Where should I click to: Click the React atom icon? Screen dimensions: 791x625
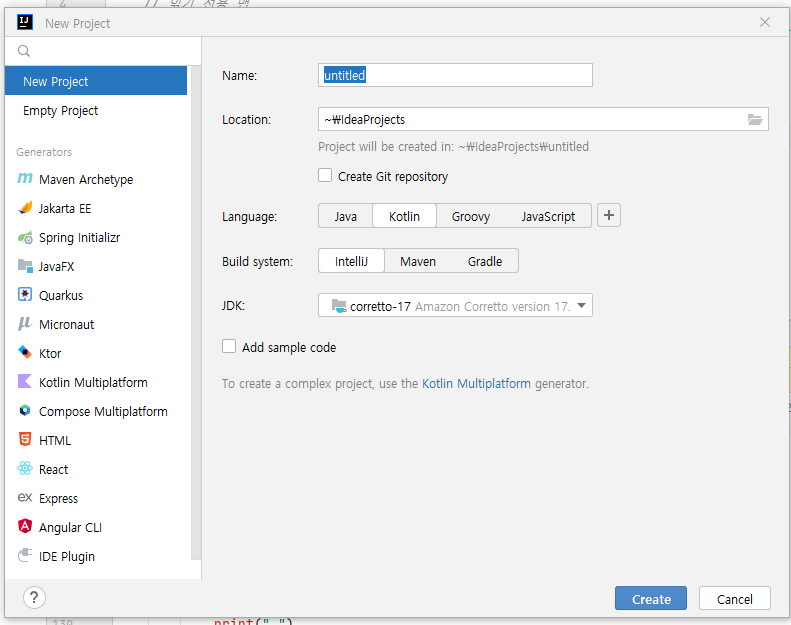coord(25,469)
